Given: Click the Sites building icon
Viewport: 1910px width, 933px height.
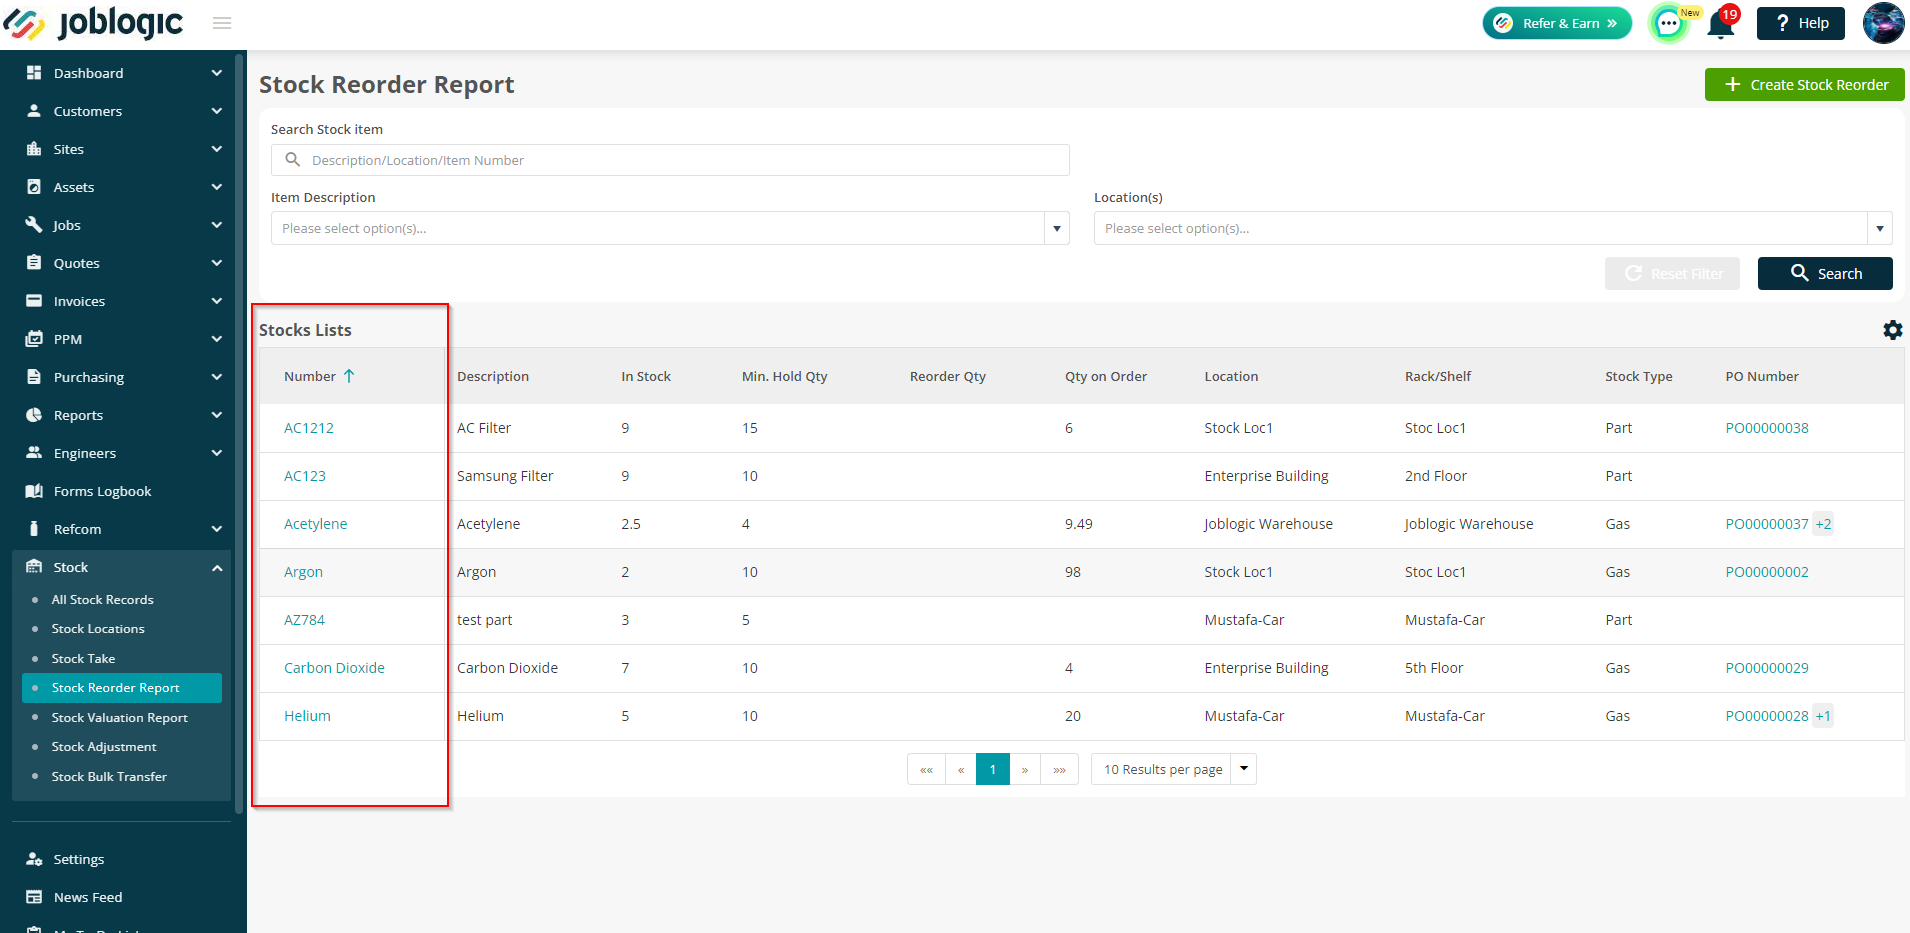Looking at the screenshot, I should [34, 149].
